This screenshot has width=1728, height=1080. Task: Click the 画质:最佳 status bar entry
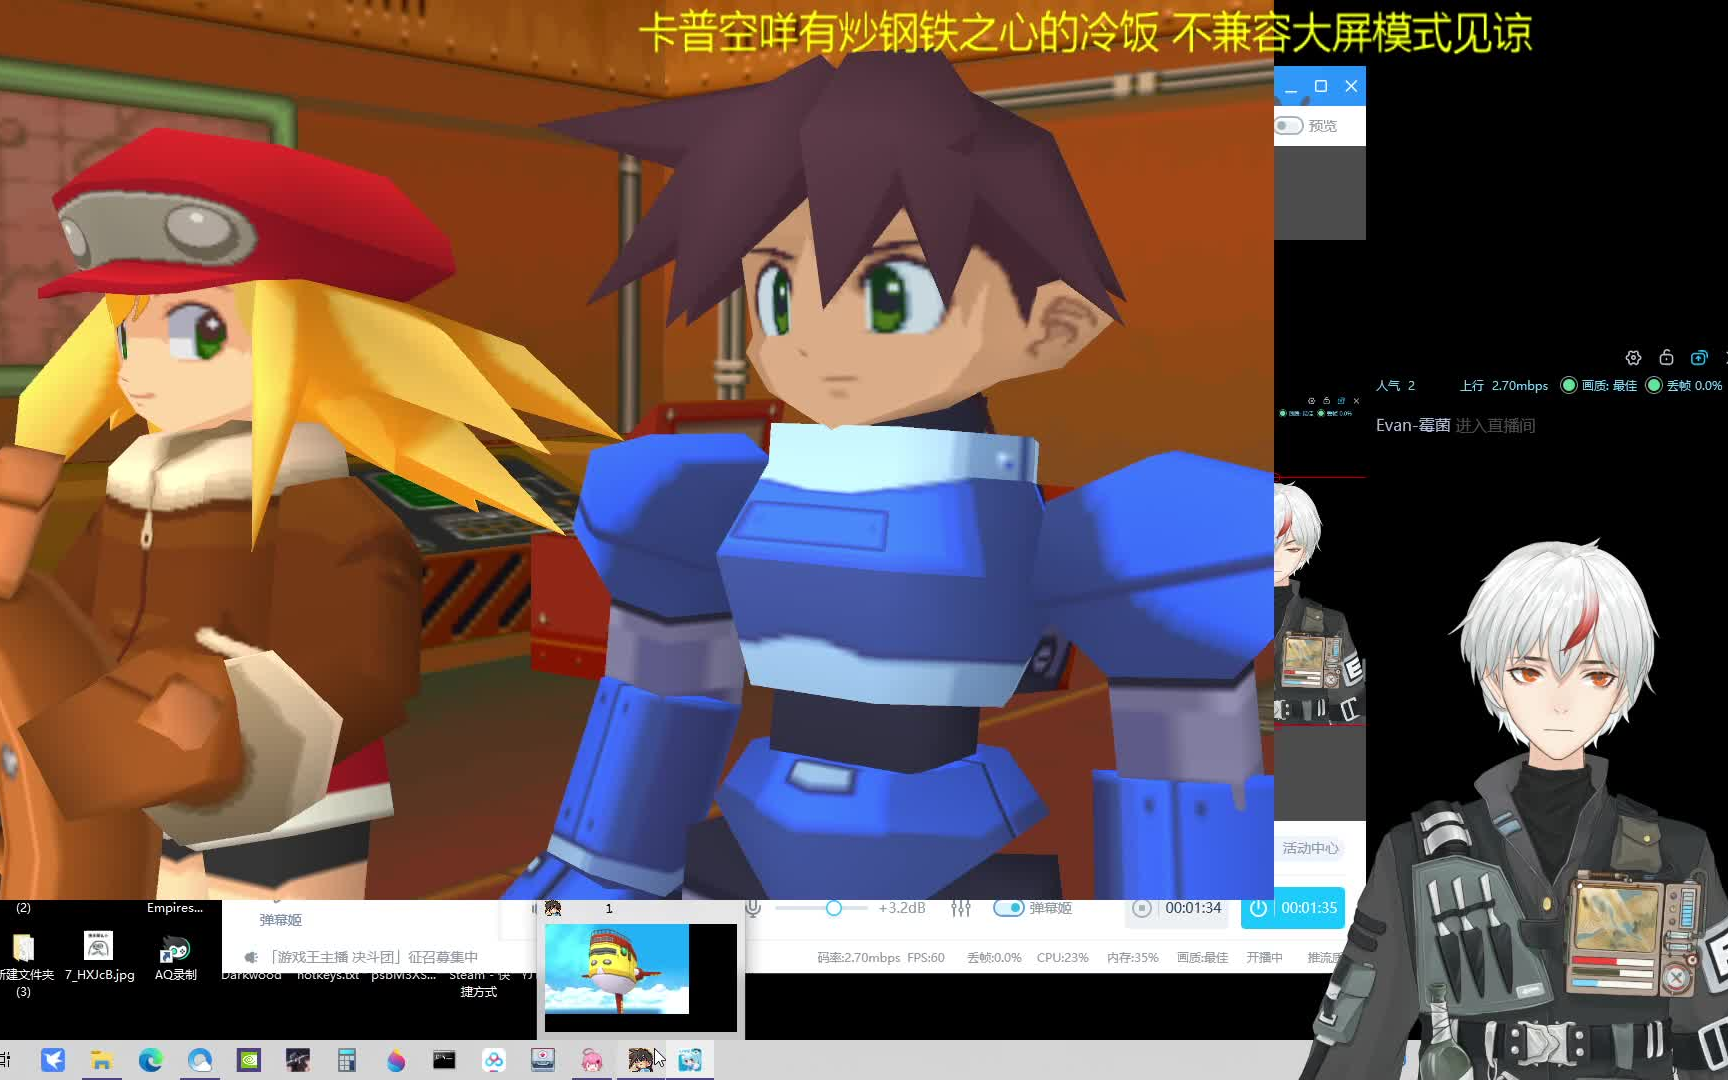pyautogui.click(x=1202, y=958)
